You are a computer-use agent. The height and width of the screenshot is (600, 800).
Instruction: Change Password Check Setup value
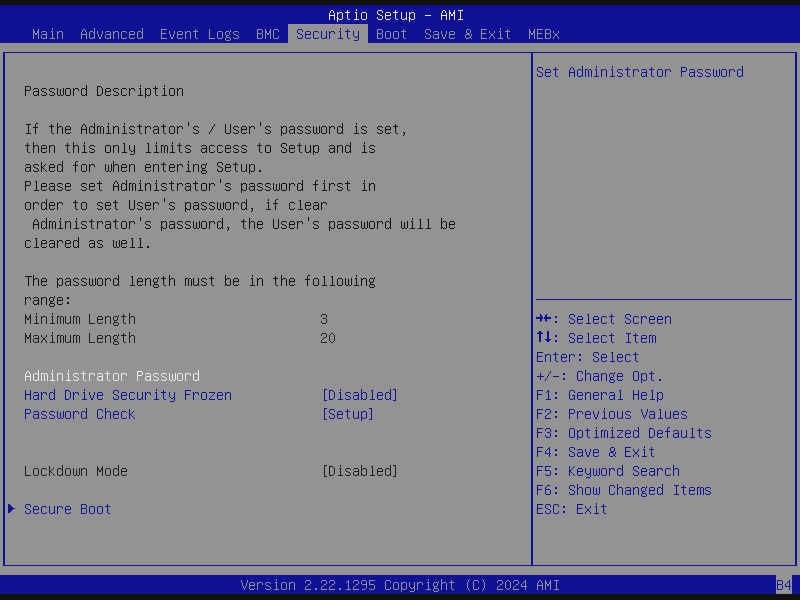(347, 414)
